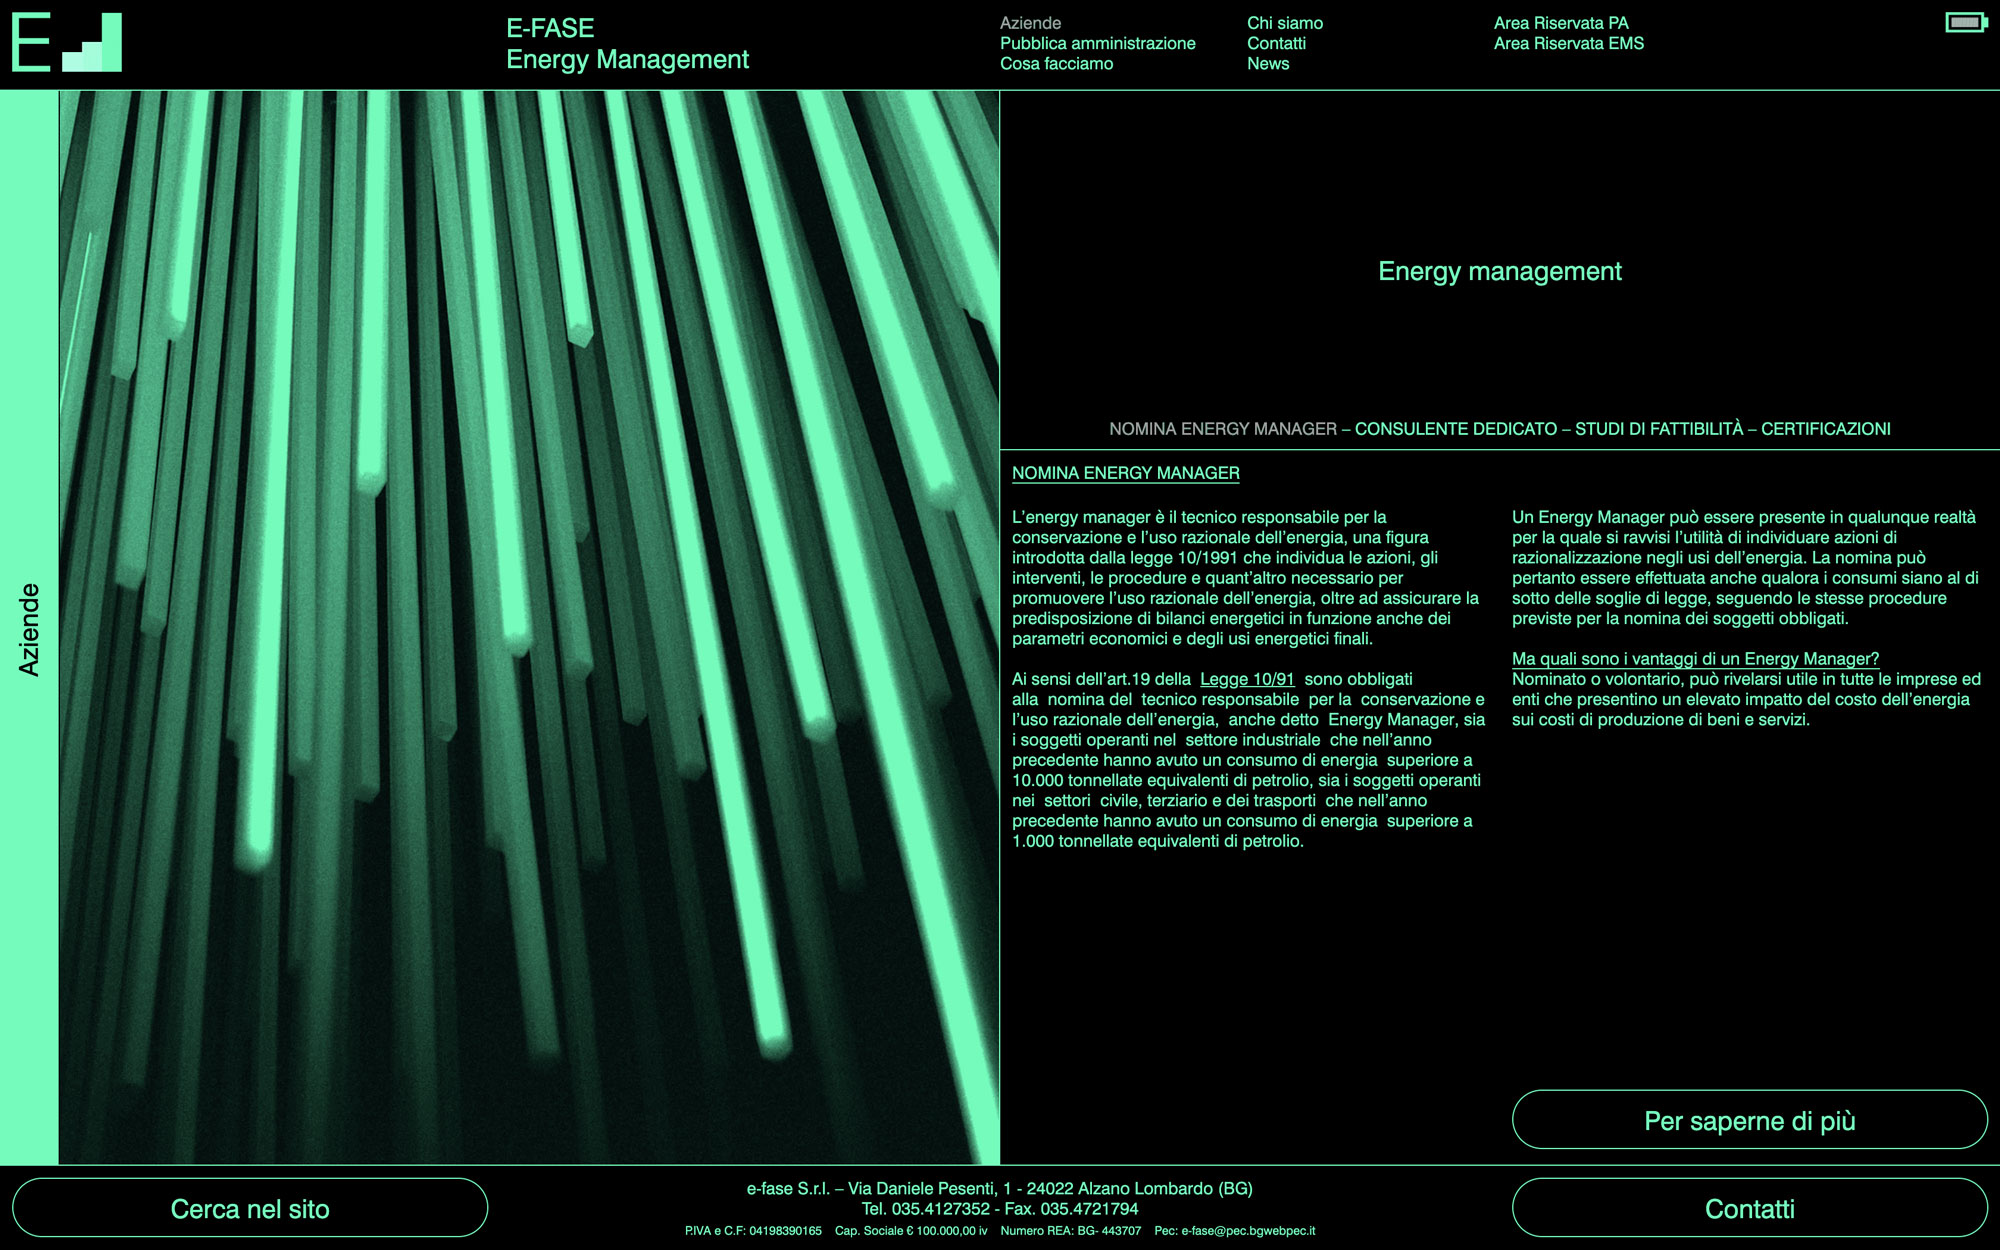Open Area Riservata PA link
2000x1250 pixels.
coord(1560,23)
